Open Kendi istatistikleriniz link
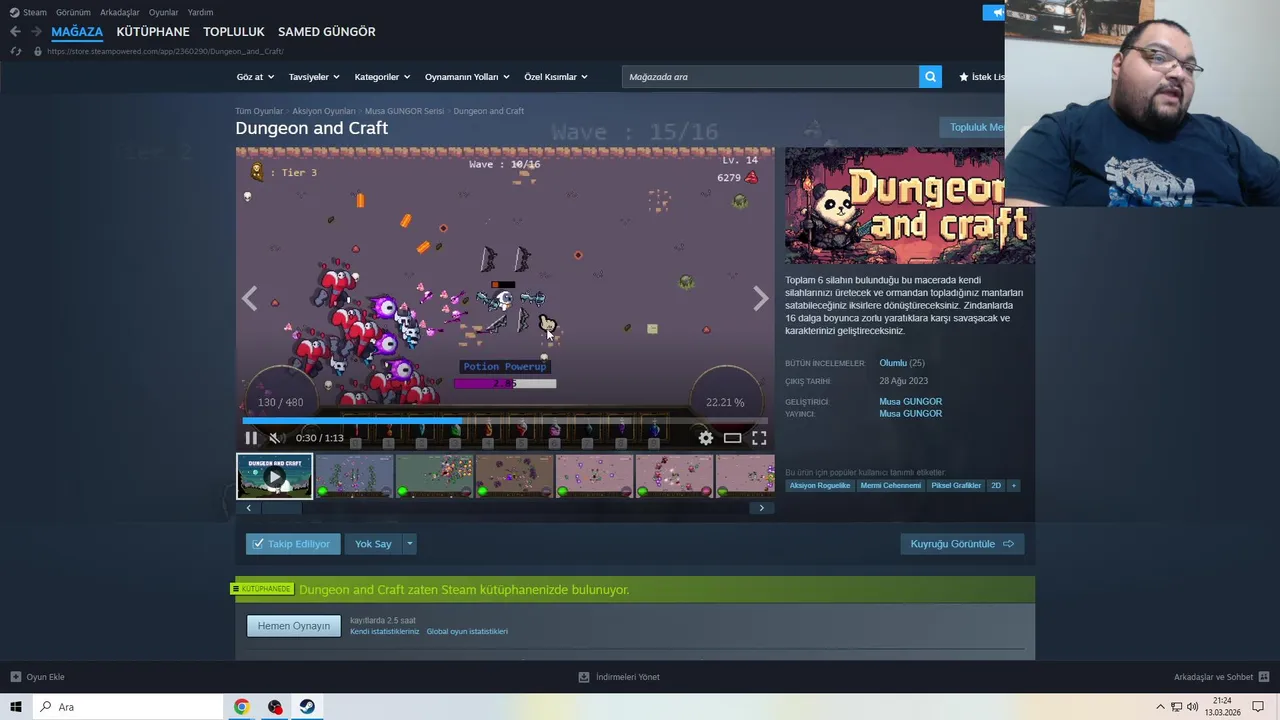This screenshot has height=720, width=1280. click(x=385, y=632)
